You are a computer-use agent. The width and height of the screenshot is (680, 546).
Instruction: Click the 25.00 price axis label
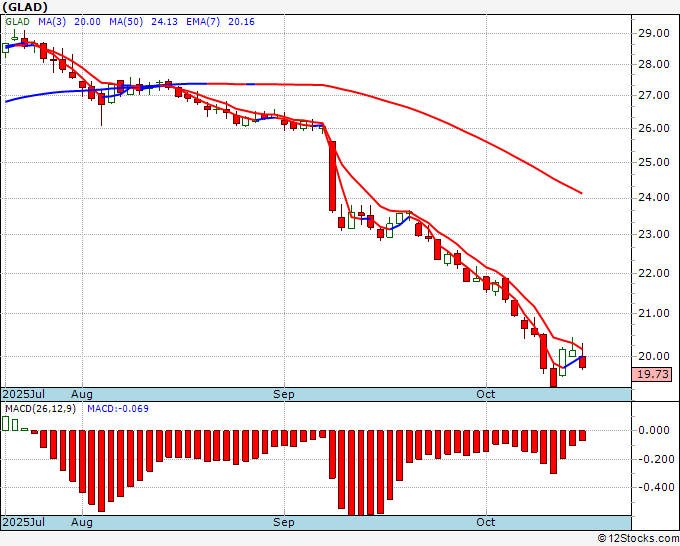(653, 162)
